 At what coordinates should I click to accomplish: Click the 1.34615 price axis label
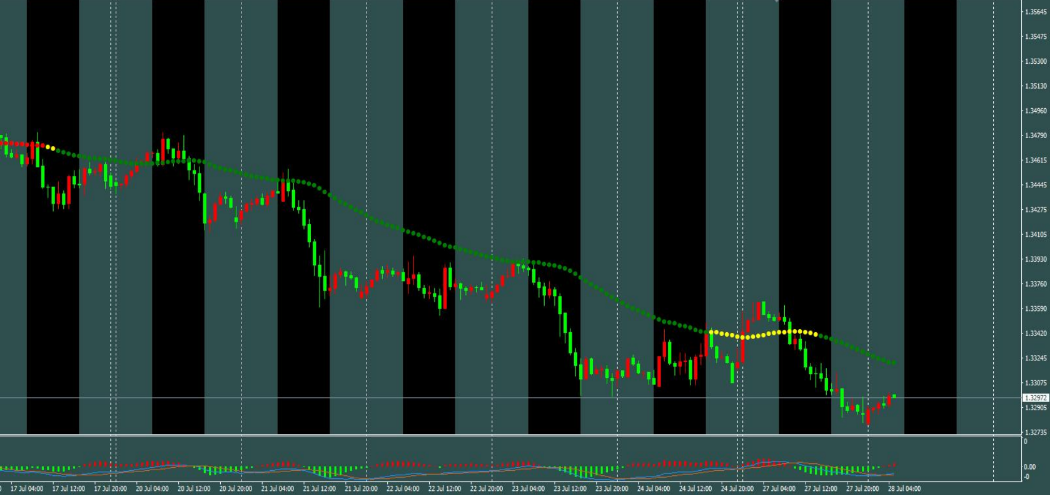point(1036,160)
